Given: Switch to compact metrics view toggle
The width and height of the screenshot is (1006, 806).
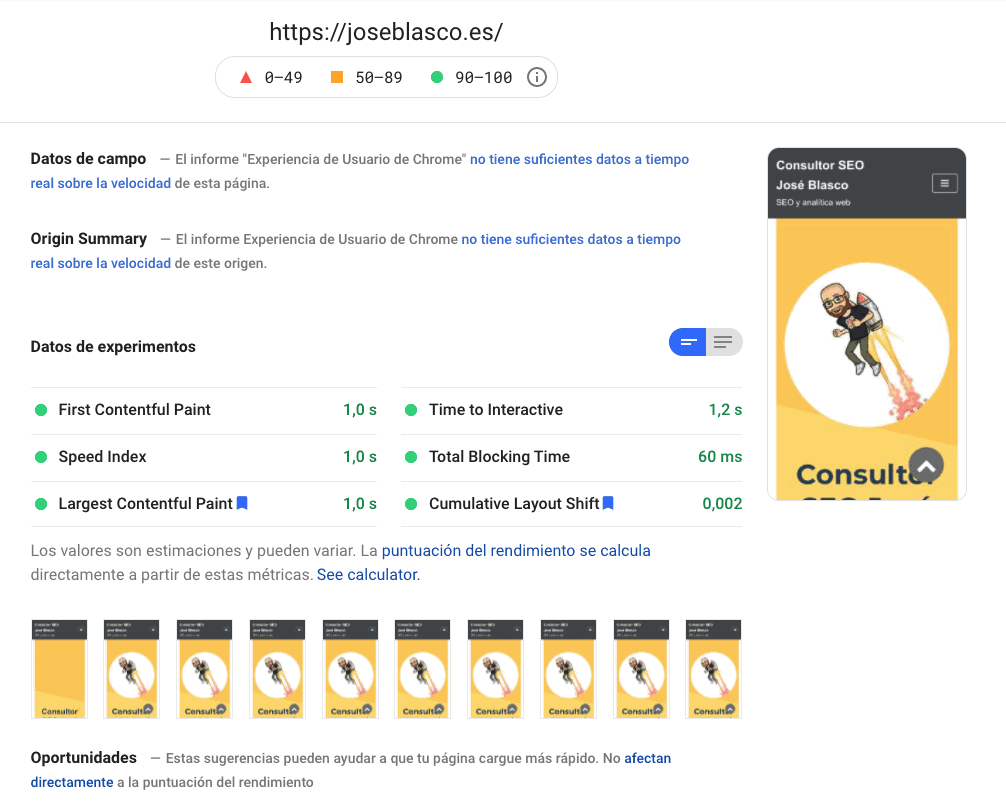Looking at the screenshot, I should point(688,342).
